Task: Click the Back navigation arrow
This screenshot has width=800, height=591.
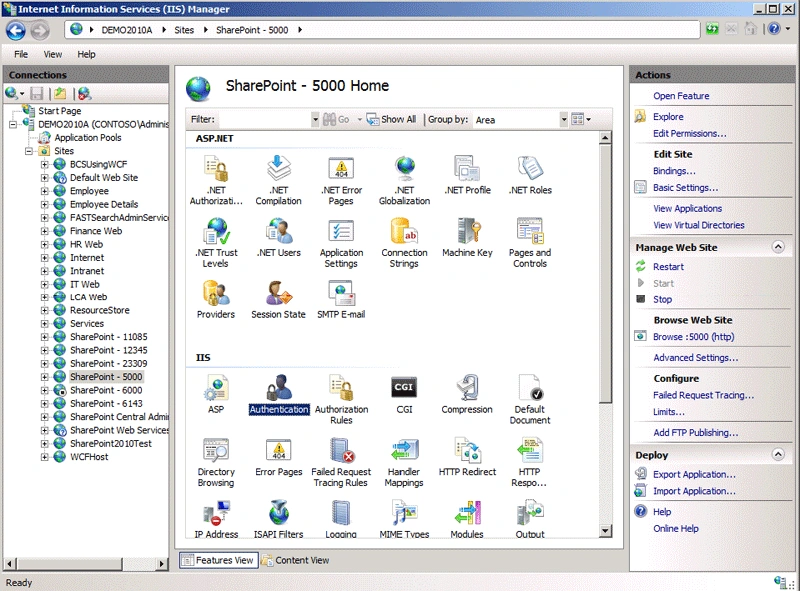Action: pos(16,31)
